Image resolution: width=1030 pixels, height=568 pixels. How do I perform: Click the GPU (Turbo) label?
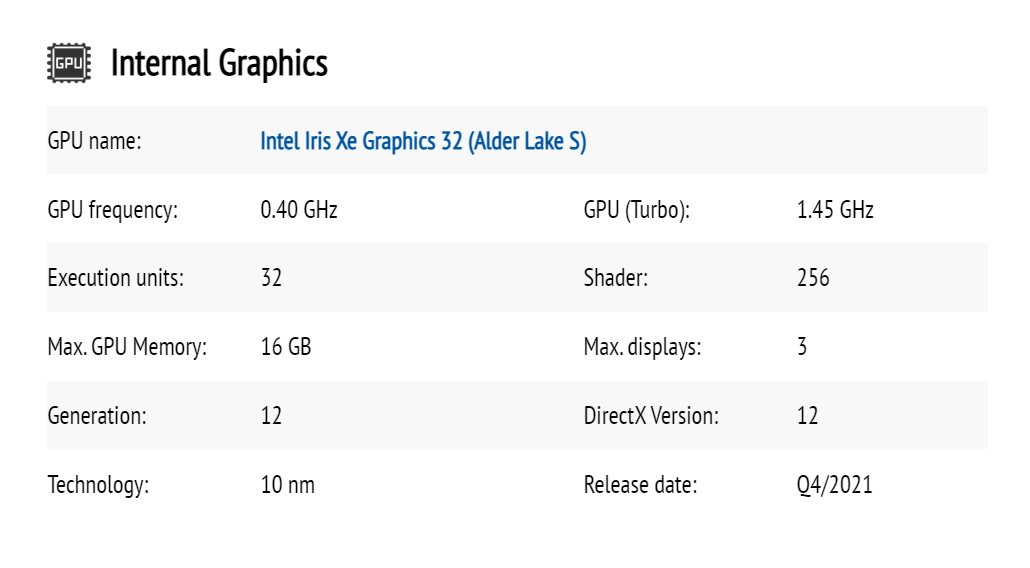pos(637,210)
